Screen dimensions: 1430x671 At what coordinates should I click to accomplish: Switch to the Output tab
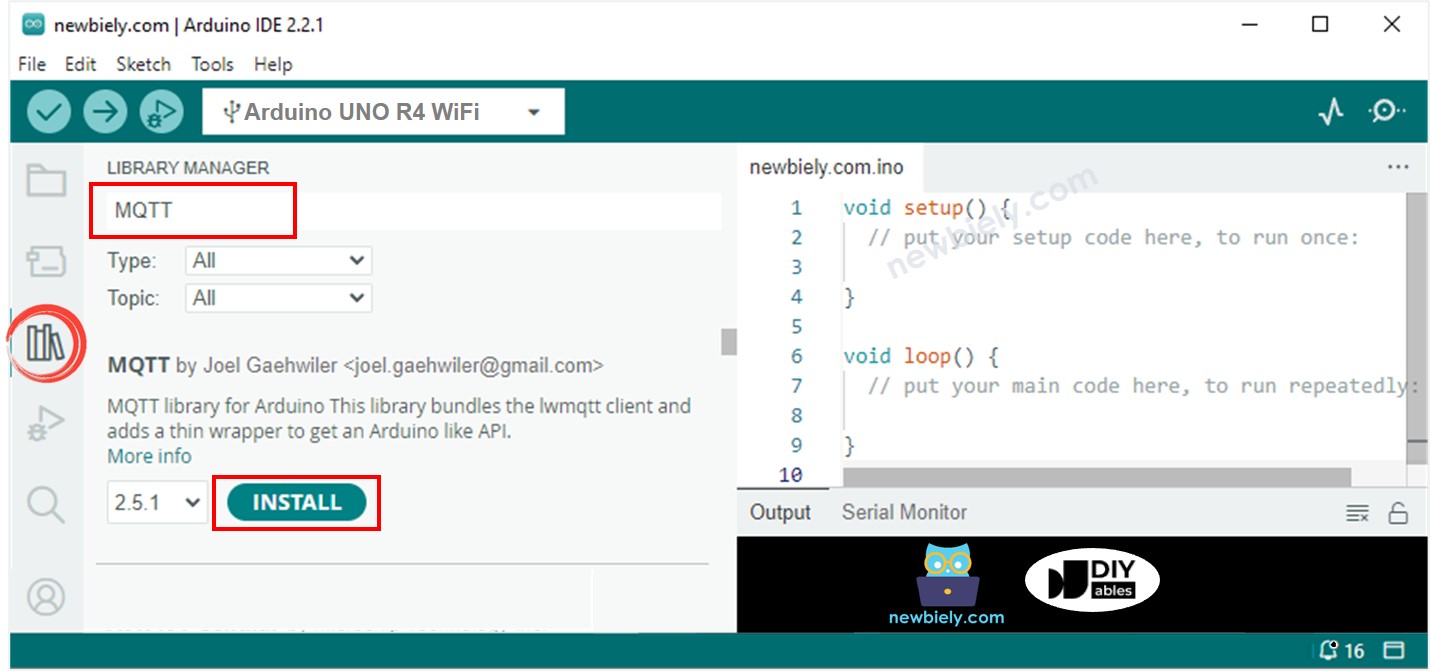point(781,512)
